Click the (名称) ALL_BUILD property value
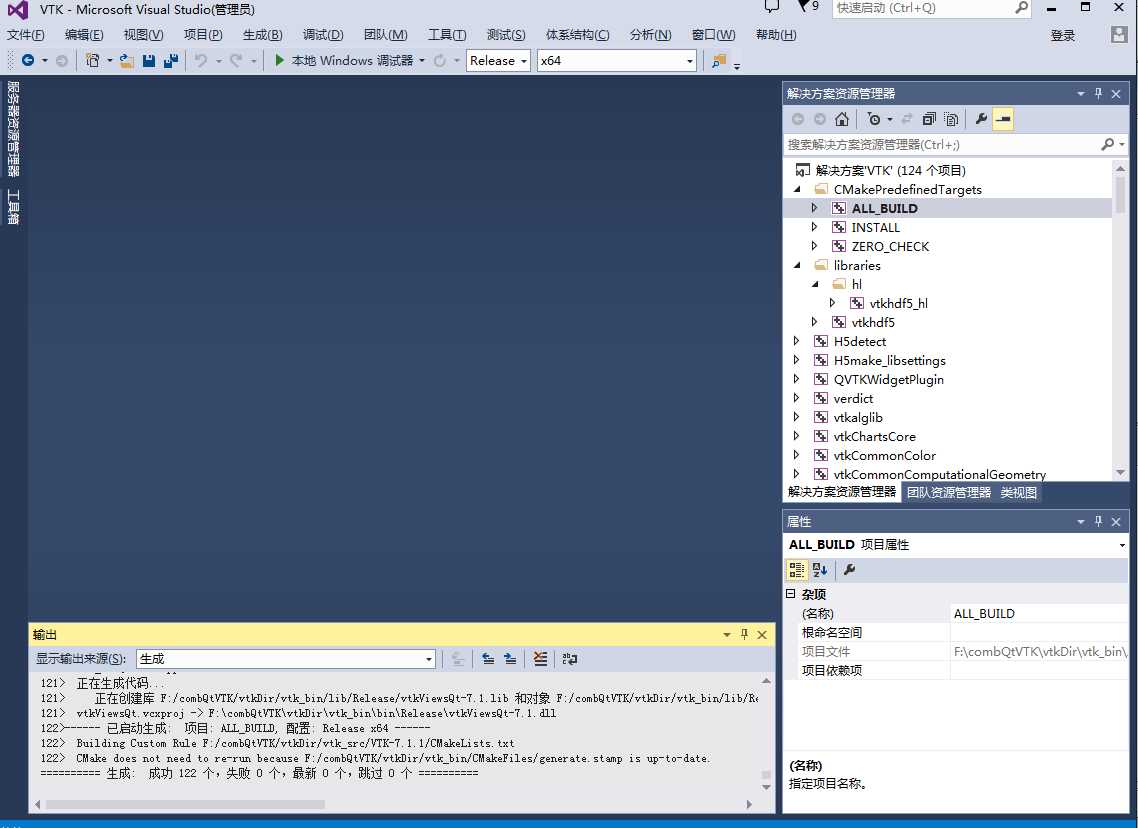 click(1039, 614)
